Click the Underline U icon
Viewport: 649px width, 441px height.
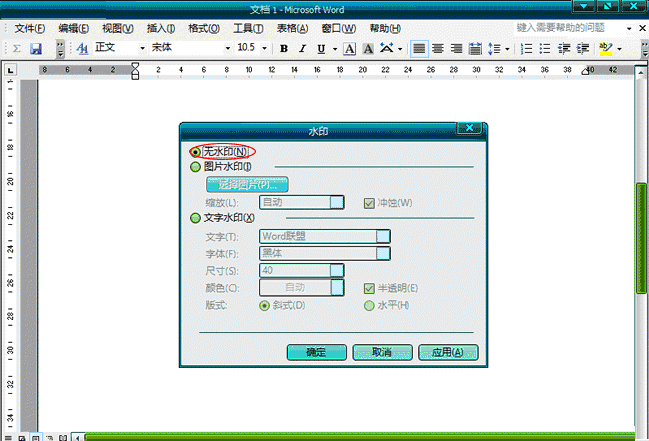[321, 48]
